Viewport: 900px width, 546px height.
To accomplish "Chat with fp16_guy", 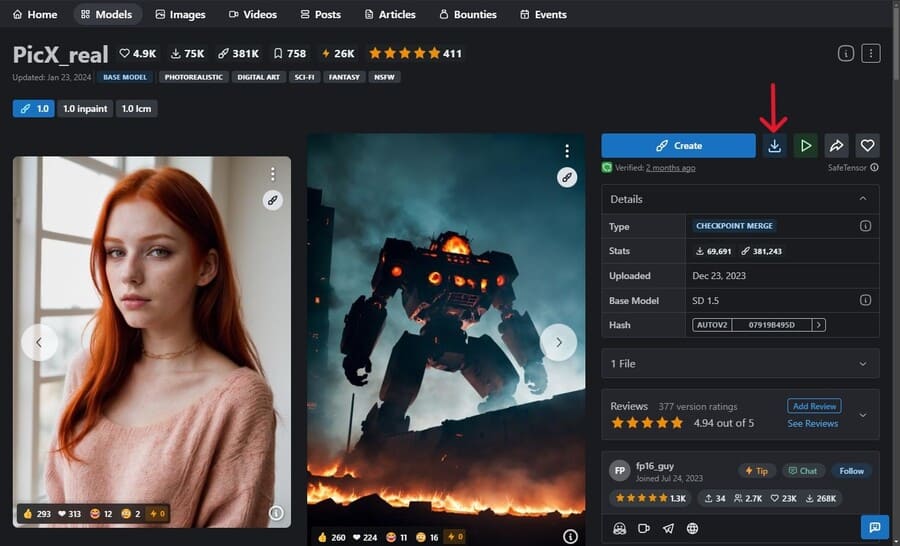I will [803, 471].
